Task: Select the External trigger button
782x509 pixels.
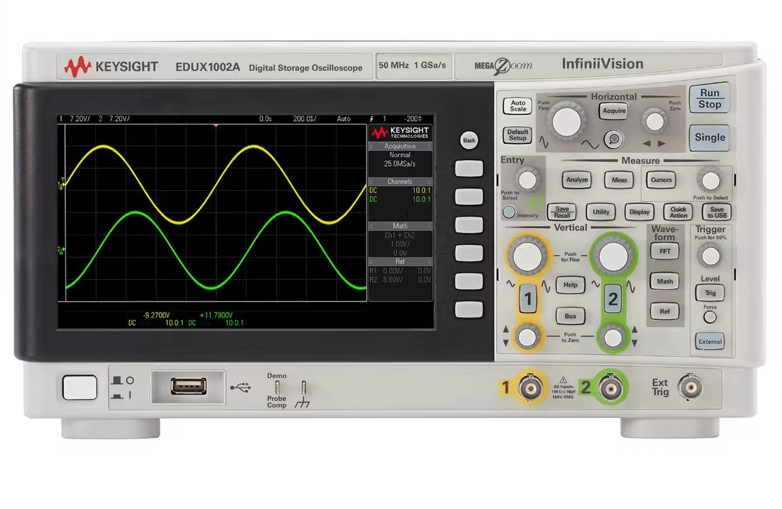Action: (710, 341)
